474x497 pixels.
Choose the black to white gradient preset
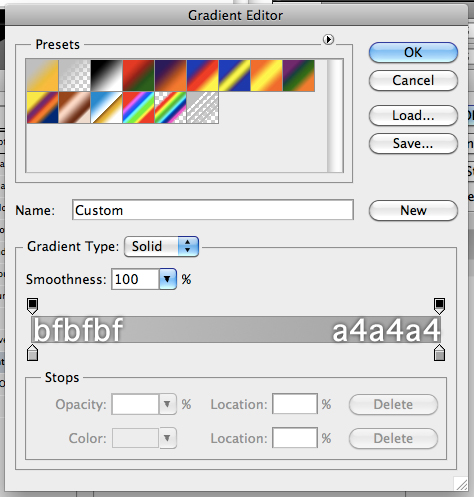[x=106, y=76]
